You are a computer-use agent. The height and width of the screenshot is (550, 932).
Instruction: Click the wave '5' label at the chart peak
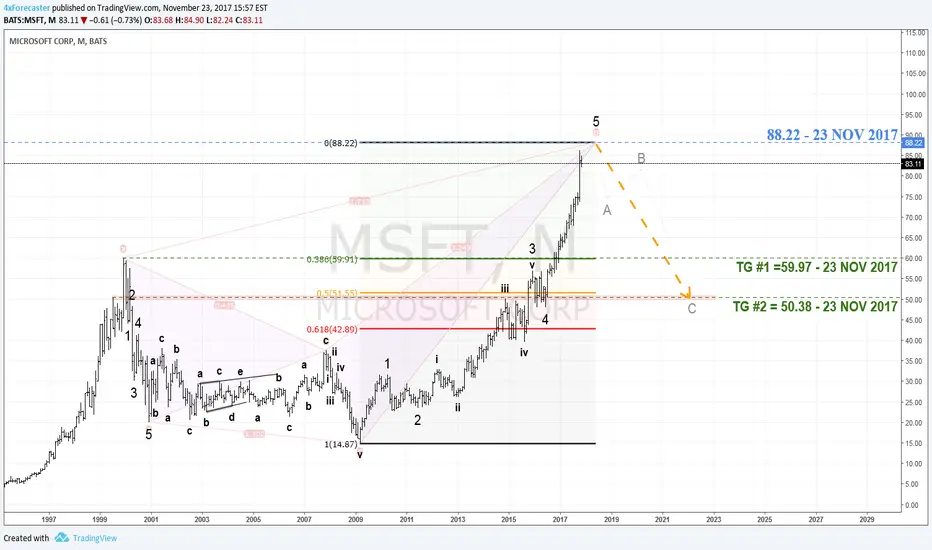click(596, 121)
